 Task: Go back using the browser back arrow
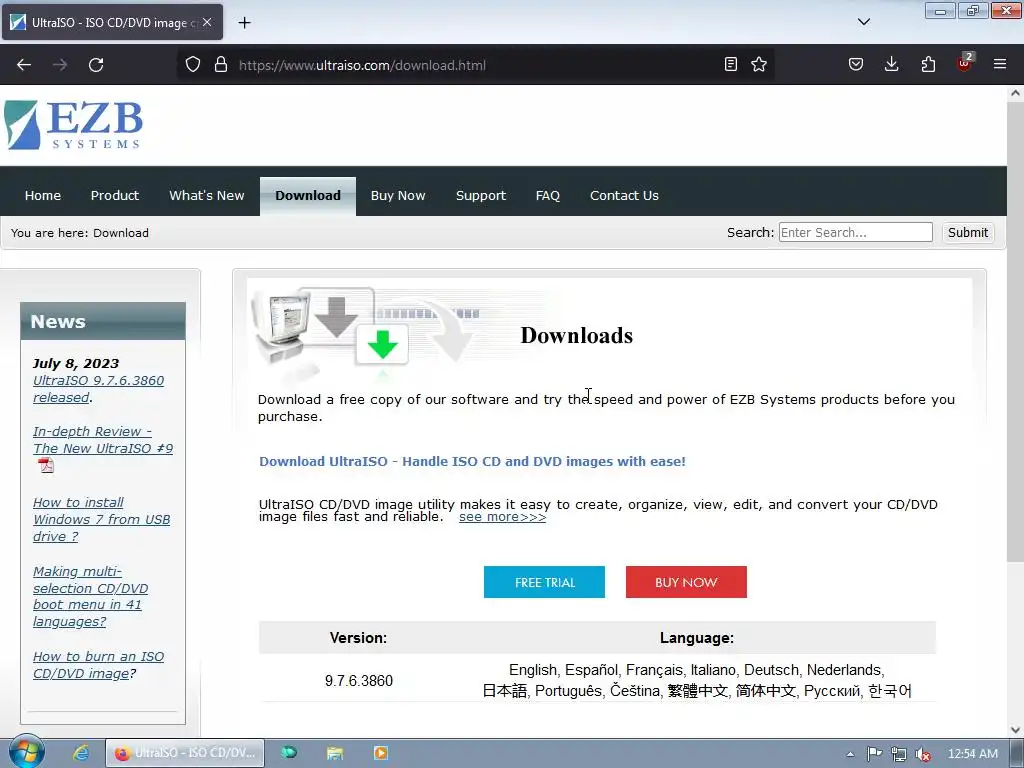(x=24, y=65)
